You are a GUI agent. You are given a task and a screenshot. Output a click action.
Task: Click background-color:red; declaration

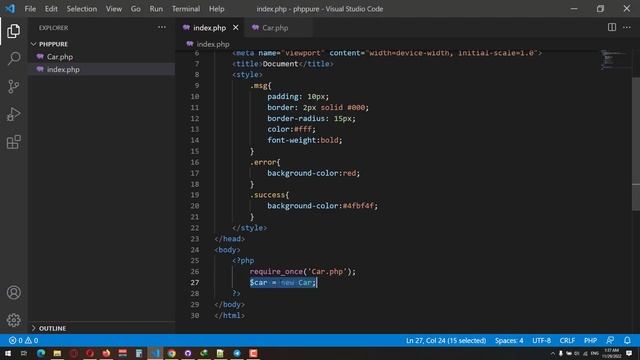[313, 173]
